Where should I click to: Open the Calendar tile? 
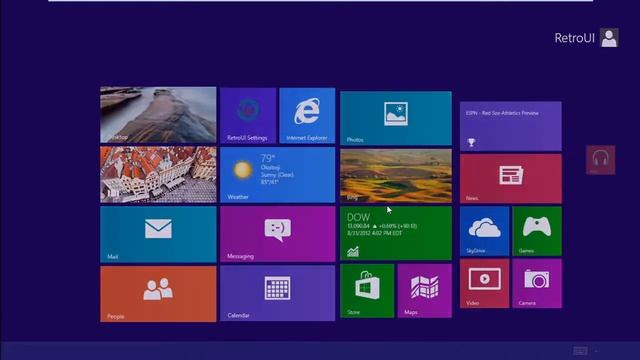click(x=278, y=293)
